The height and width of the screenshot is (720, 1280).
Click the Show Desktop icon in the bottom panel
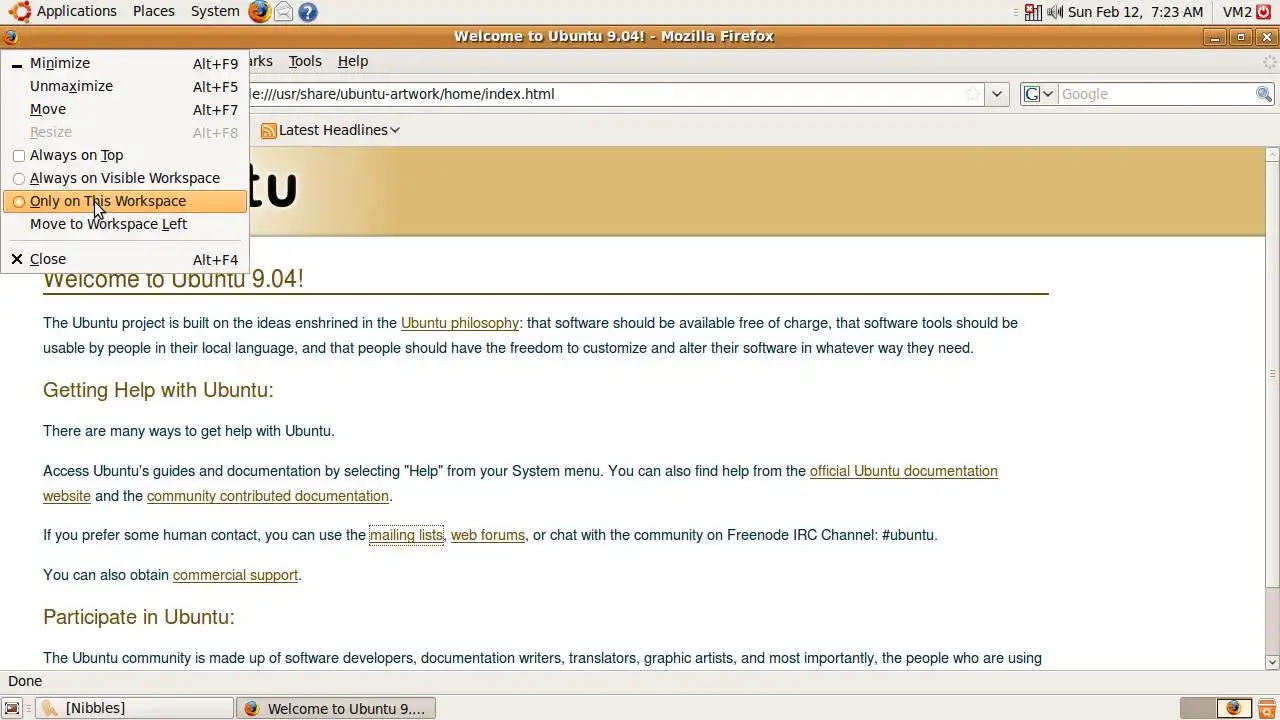tap(12, 708)
